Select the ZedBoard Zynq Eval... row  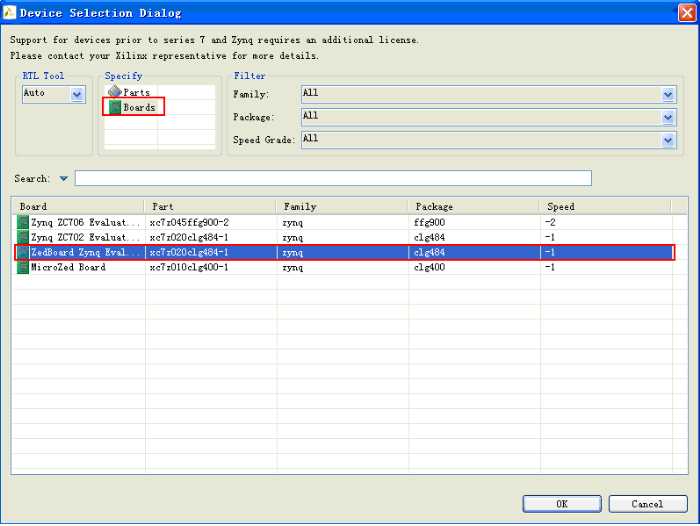coord(344,252)
